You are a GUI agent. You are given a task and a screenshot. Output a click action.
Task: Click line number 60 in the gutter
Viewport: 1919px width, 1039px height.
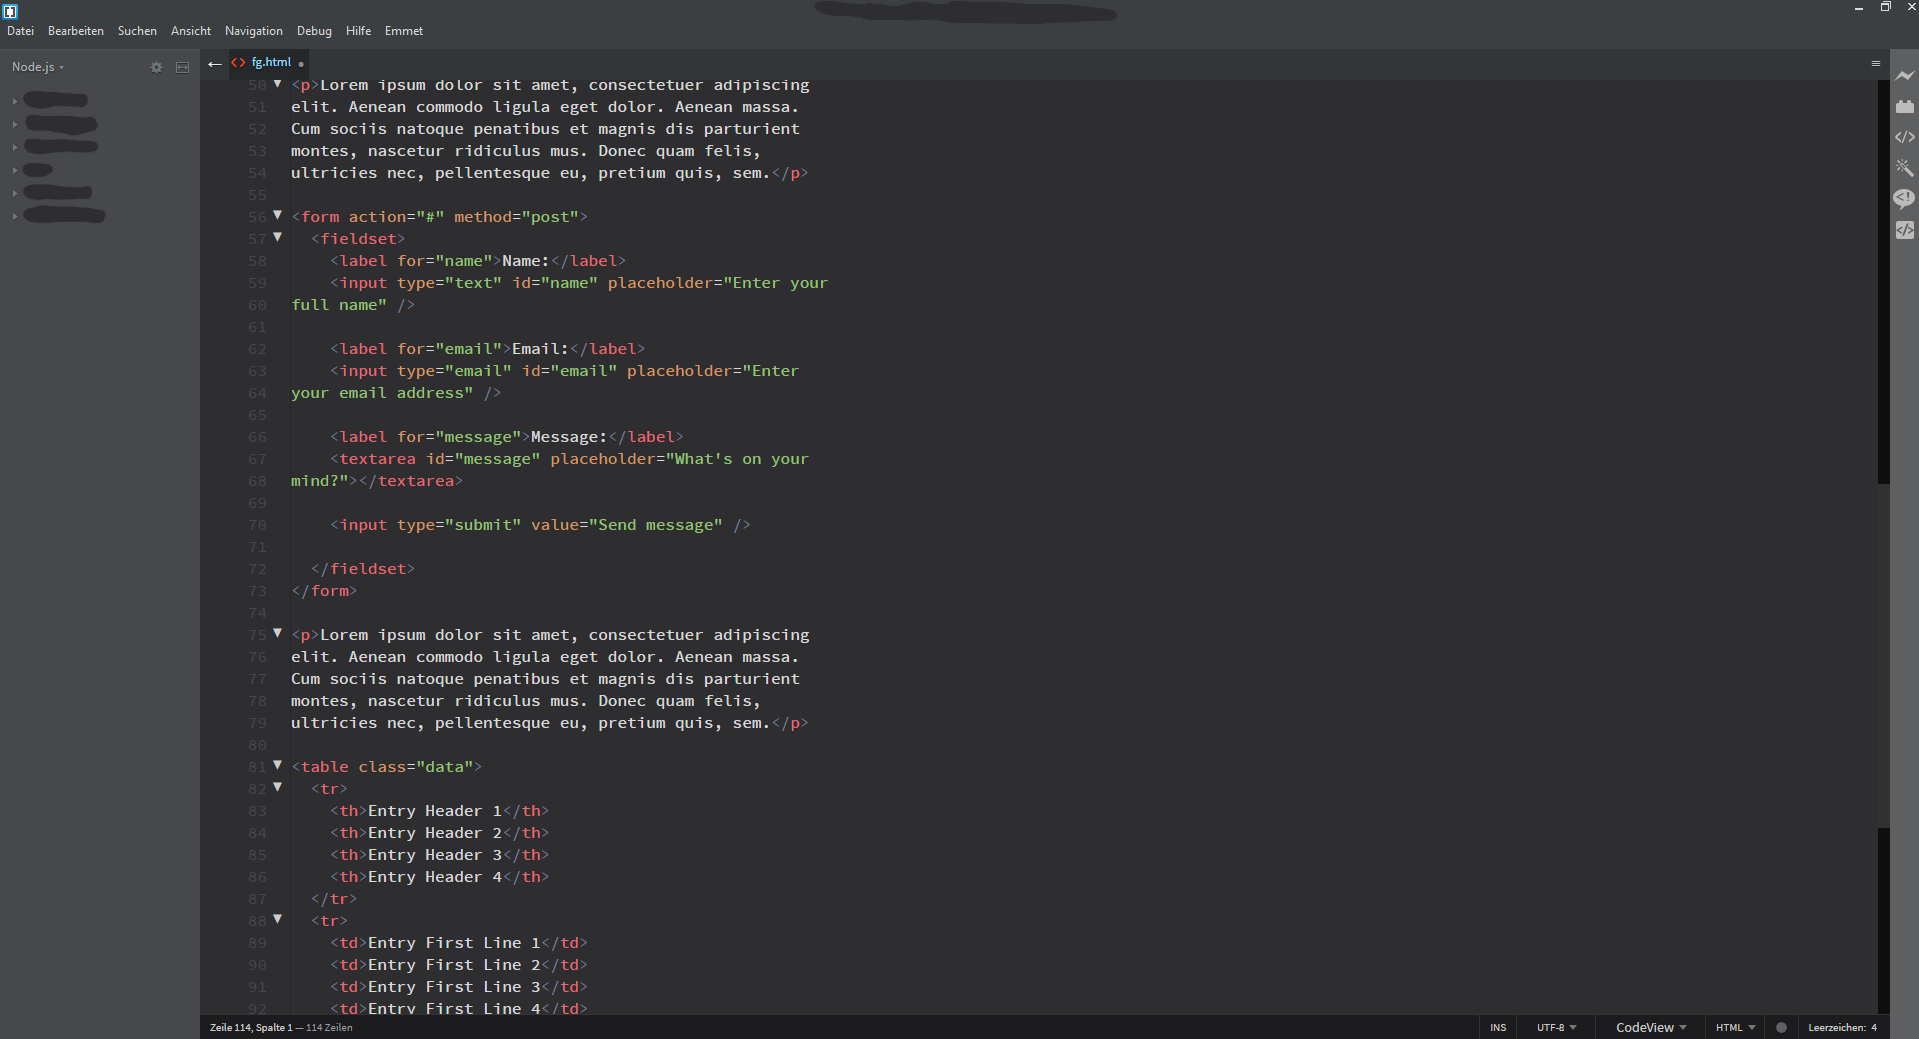coord(257,305)
